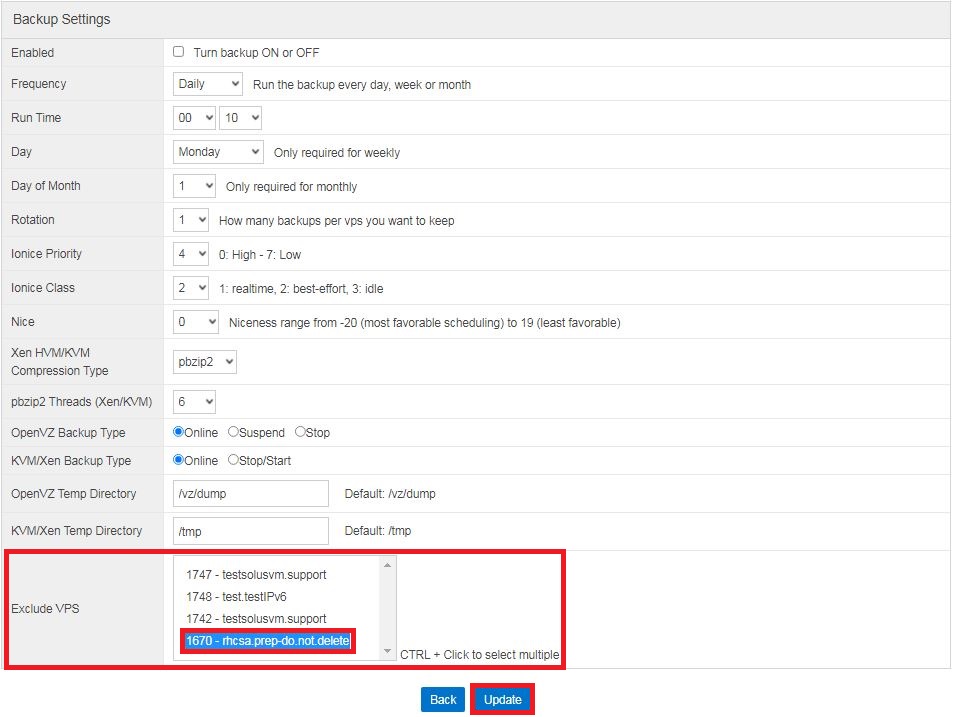Click the Update button
Screen dimensions: 959x717
tap(502, 700)
